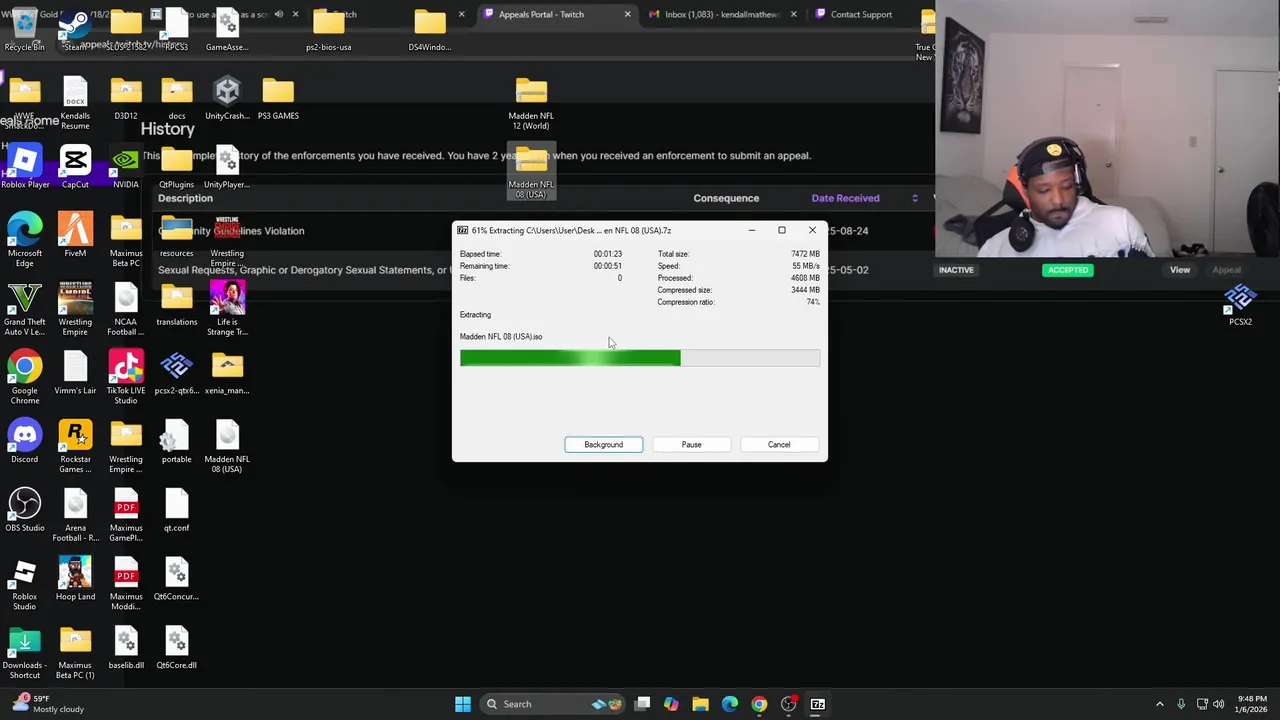Sort by Date Received column arrow

coord(914,198)
